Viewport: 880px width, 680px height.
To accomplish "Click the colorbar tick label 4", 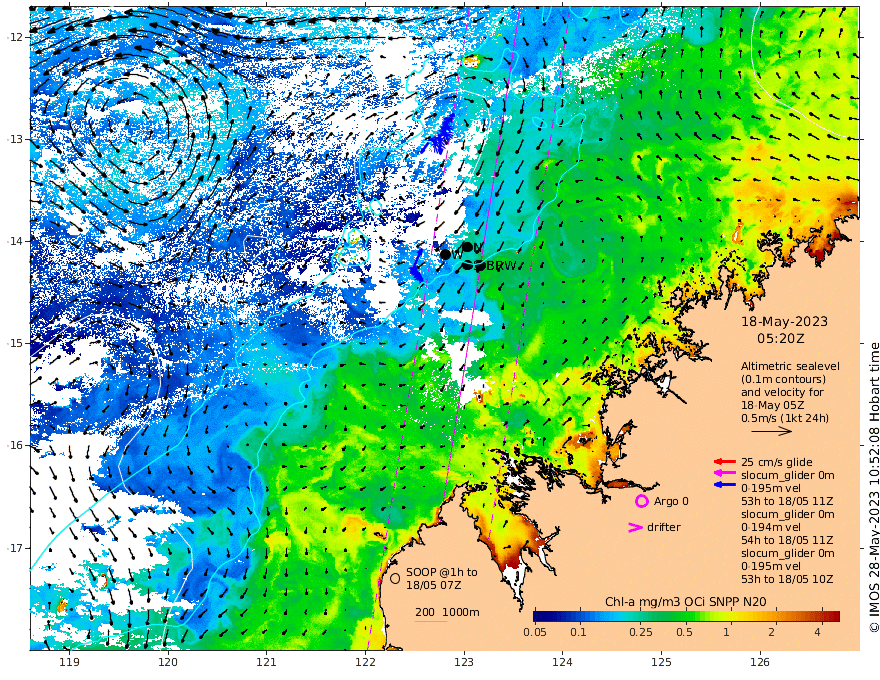I will pyautogui.click(x=817, y=632).
